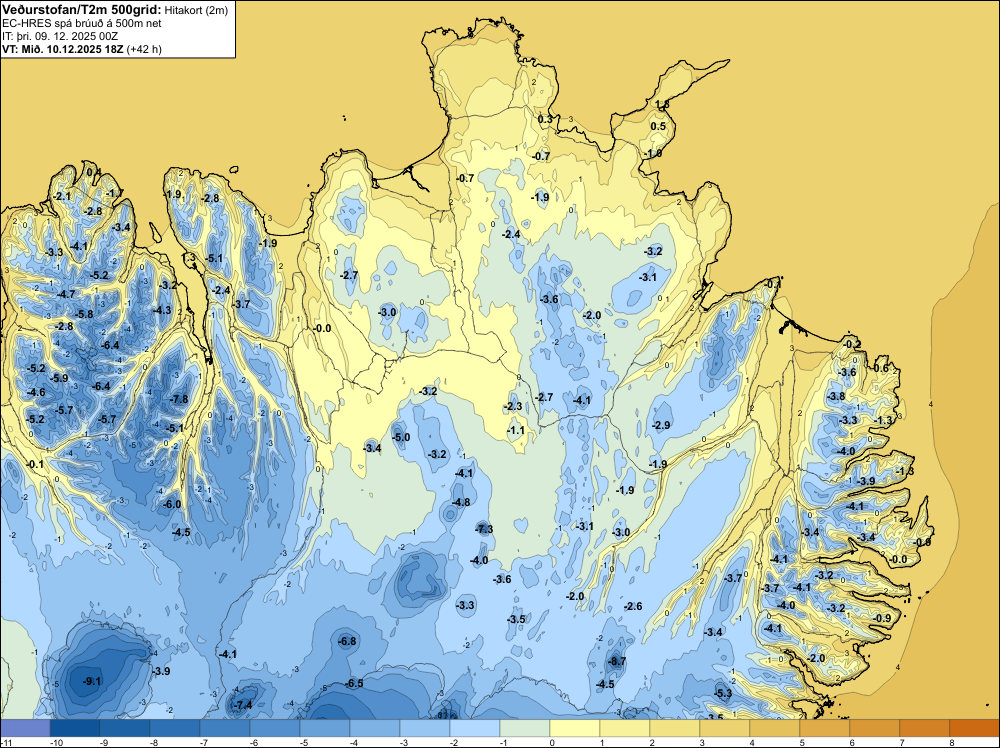Click the '-2.3' temperature value
Screen dimensions: 1000x748
(x=513, y=407)
